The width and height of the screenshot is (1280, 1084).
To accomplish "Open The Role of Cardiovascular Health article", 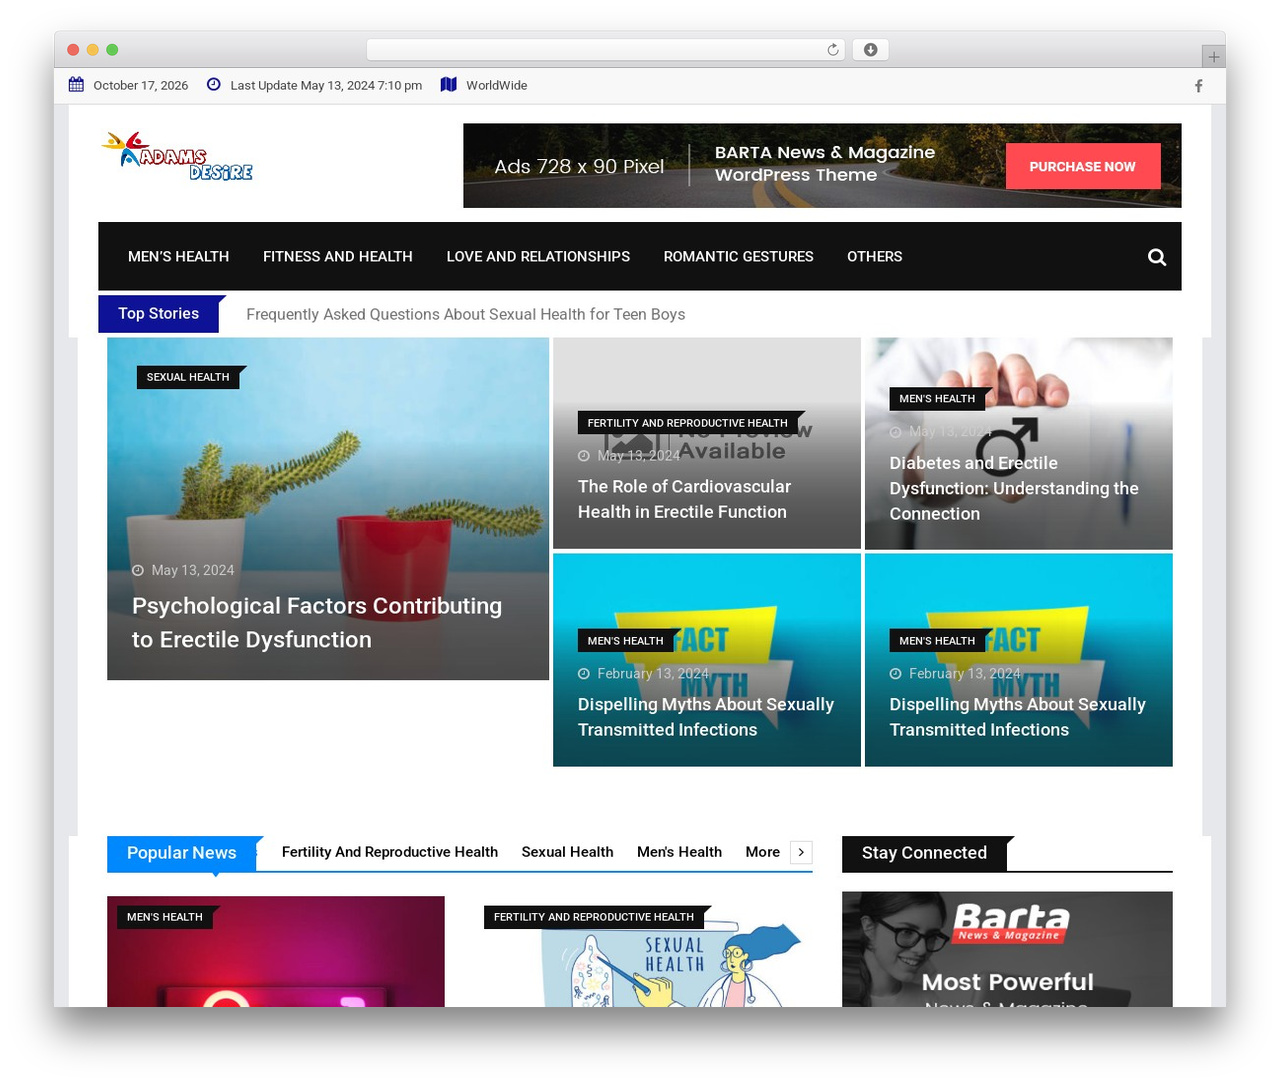I will (684, 499).
